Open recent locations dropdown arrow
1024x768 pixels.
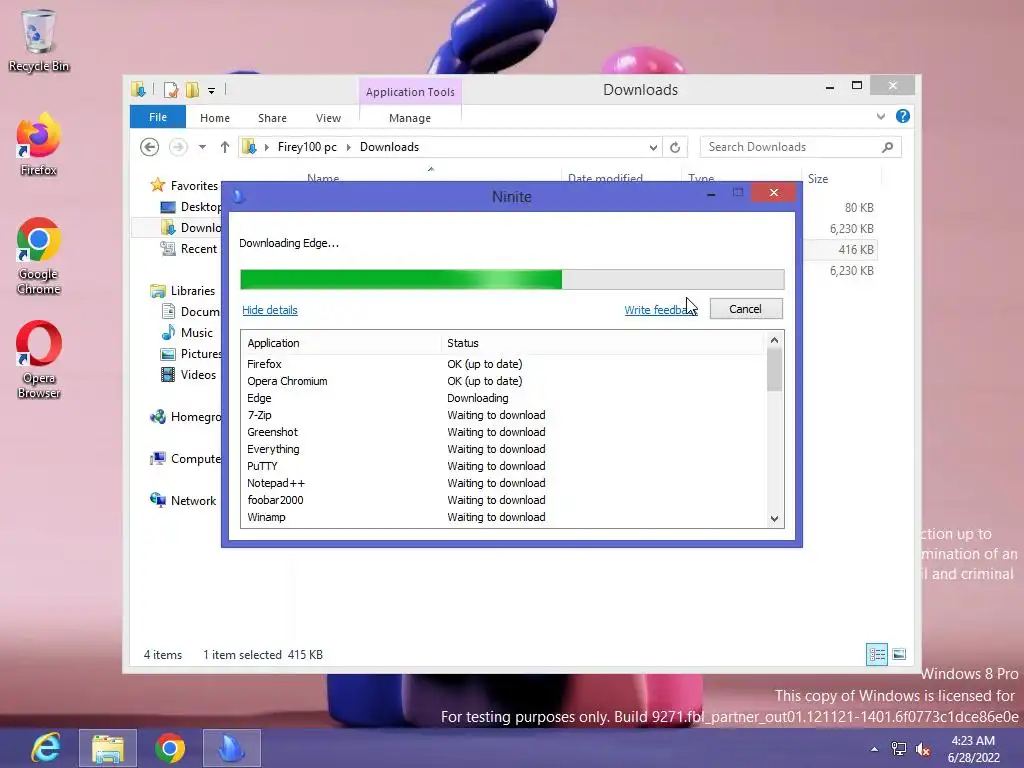202,147
